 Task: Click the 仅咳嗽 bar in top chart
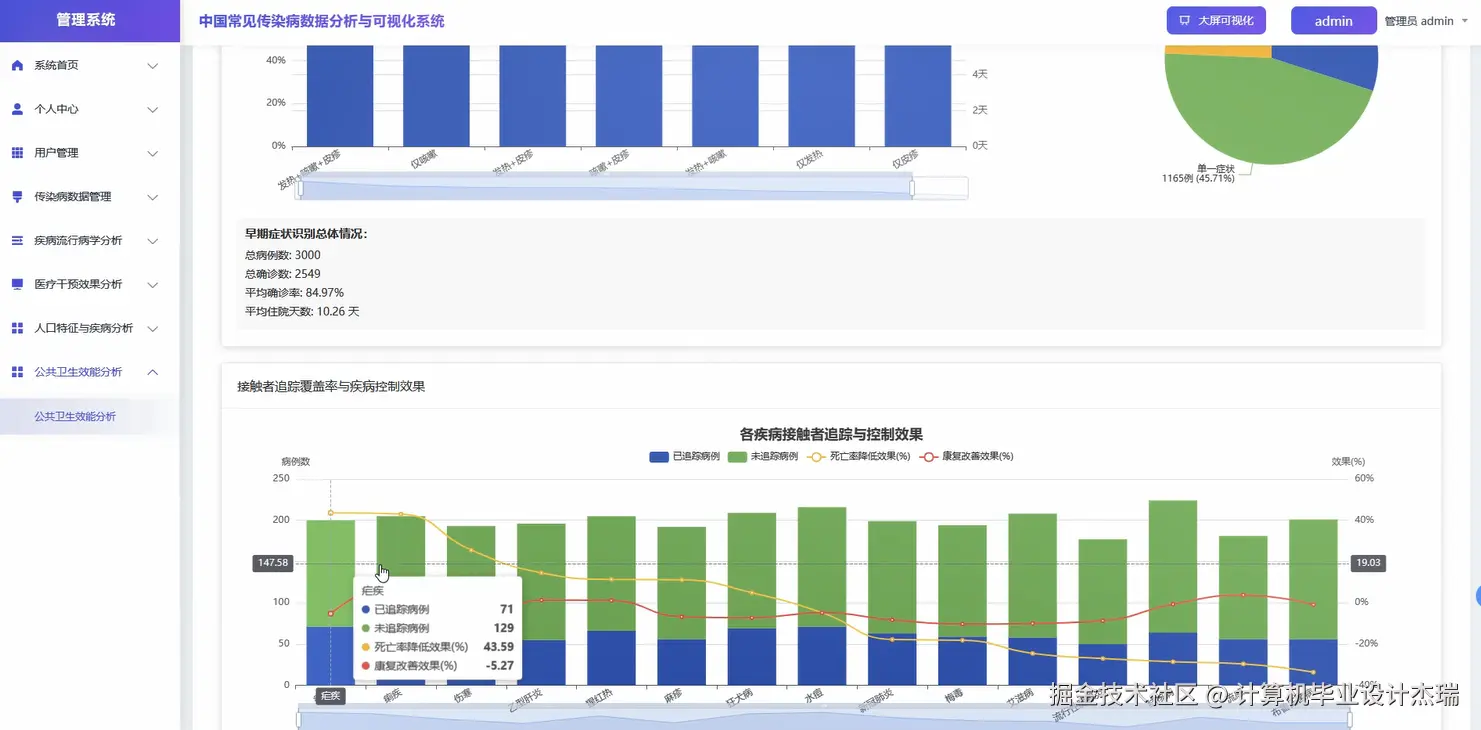point(436,95)
